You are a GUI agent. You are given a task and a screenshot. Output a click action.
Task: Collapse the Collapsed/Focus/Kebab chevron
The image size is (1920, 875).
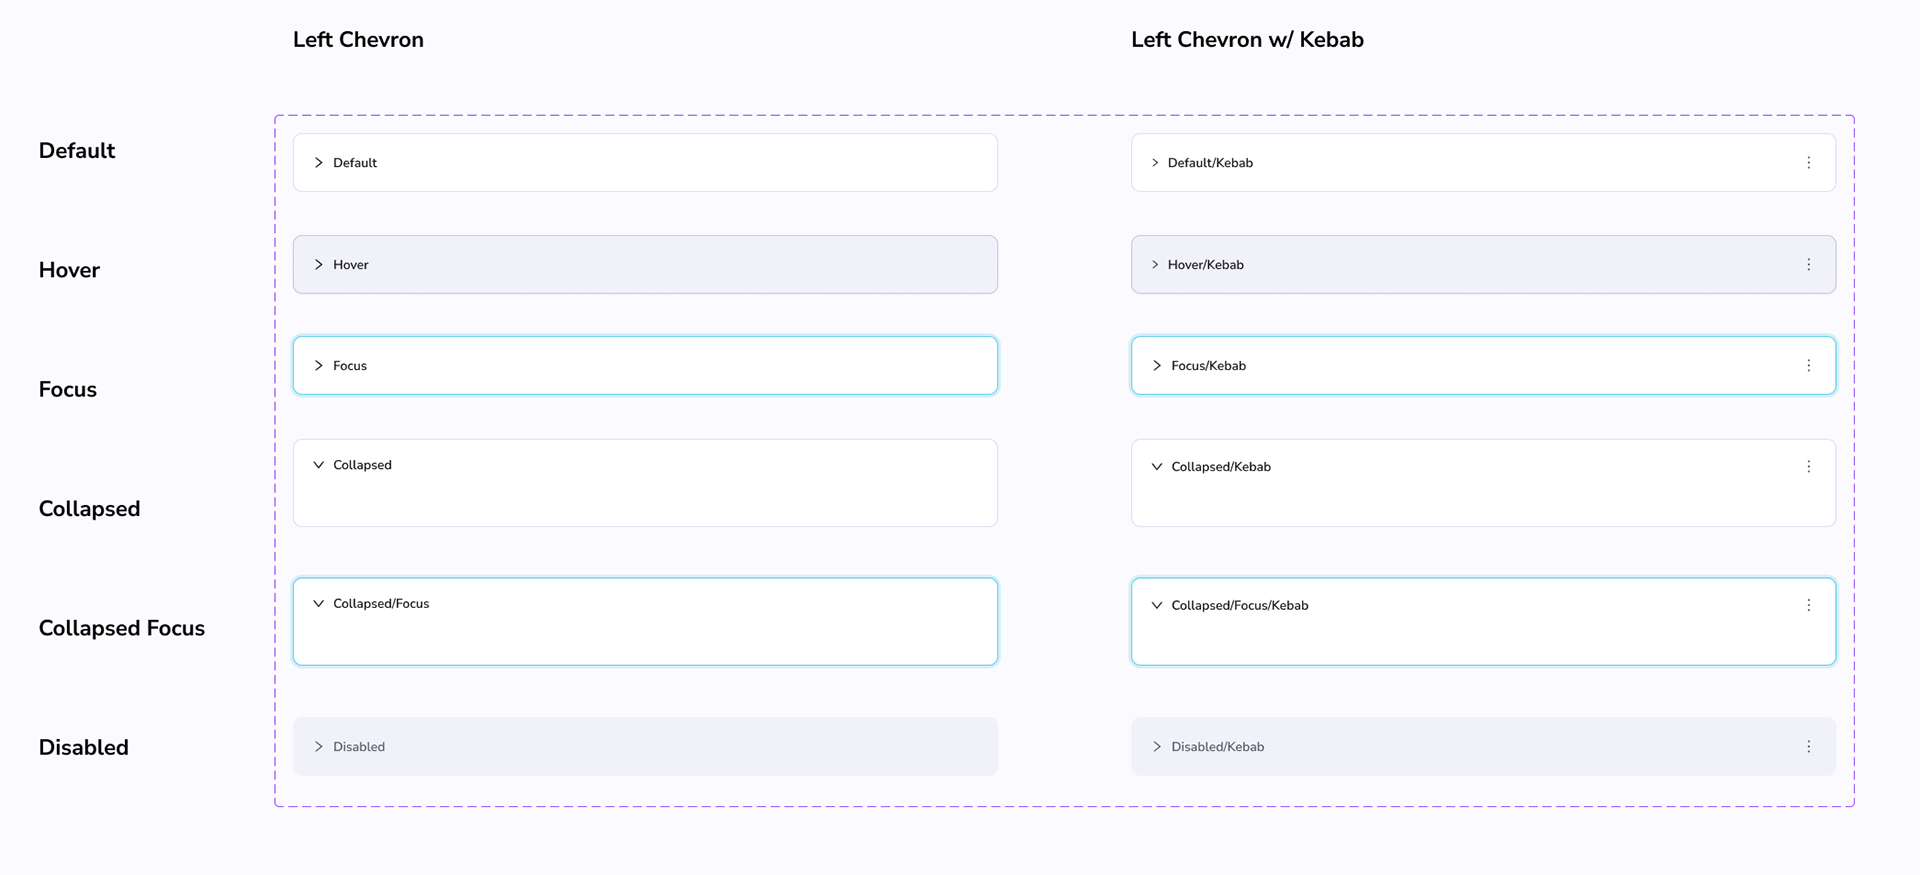point(1157,605)
